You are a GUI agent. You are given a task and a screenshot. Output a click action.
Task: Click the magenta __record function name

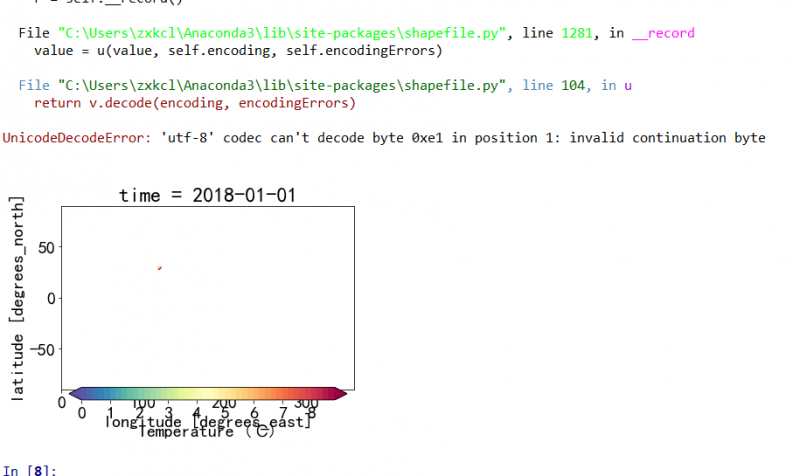(663, 33)
